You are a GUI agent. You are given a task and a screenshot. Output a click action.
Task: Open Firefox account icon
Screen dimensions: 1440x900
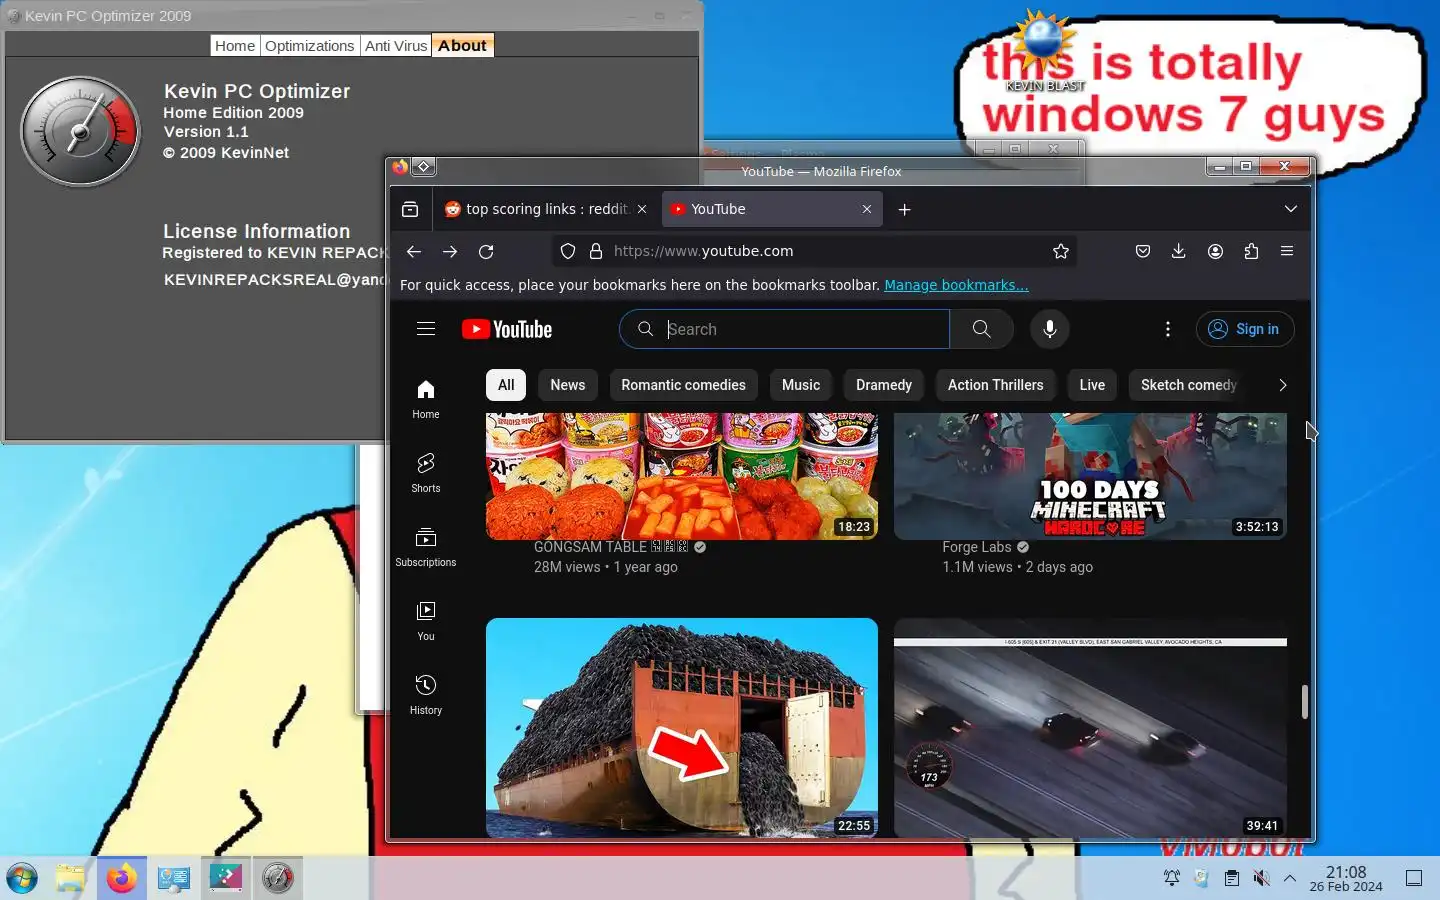(x=1215, y=251)
